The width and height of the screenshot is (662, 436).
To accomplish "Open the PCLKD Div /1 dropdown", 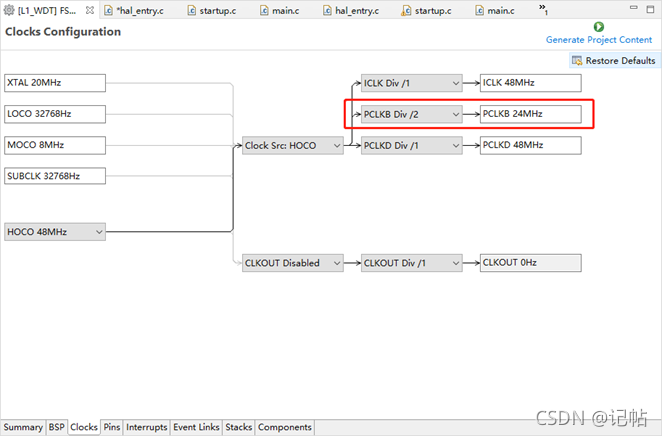I will tap(412, 145).
